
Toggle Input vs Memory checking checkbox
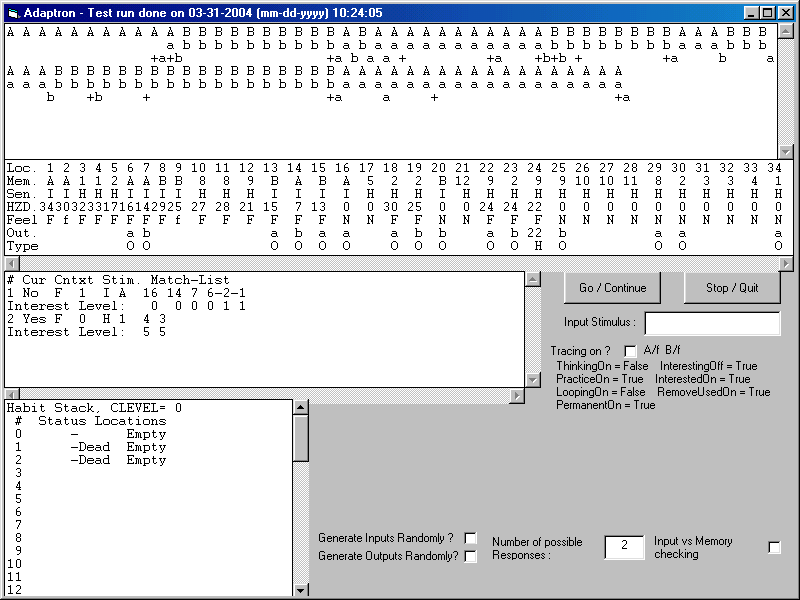[x=774, y=547]
